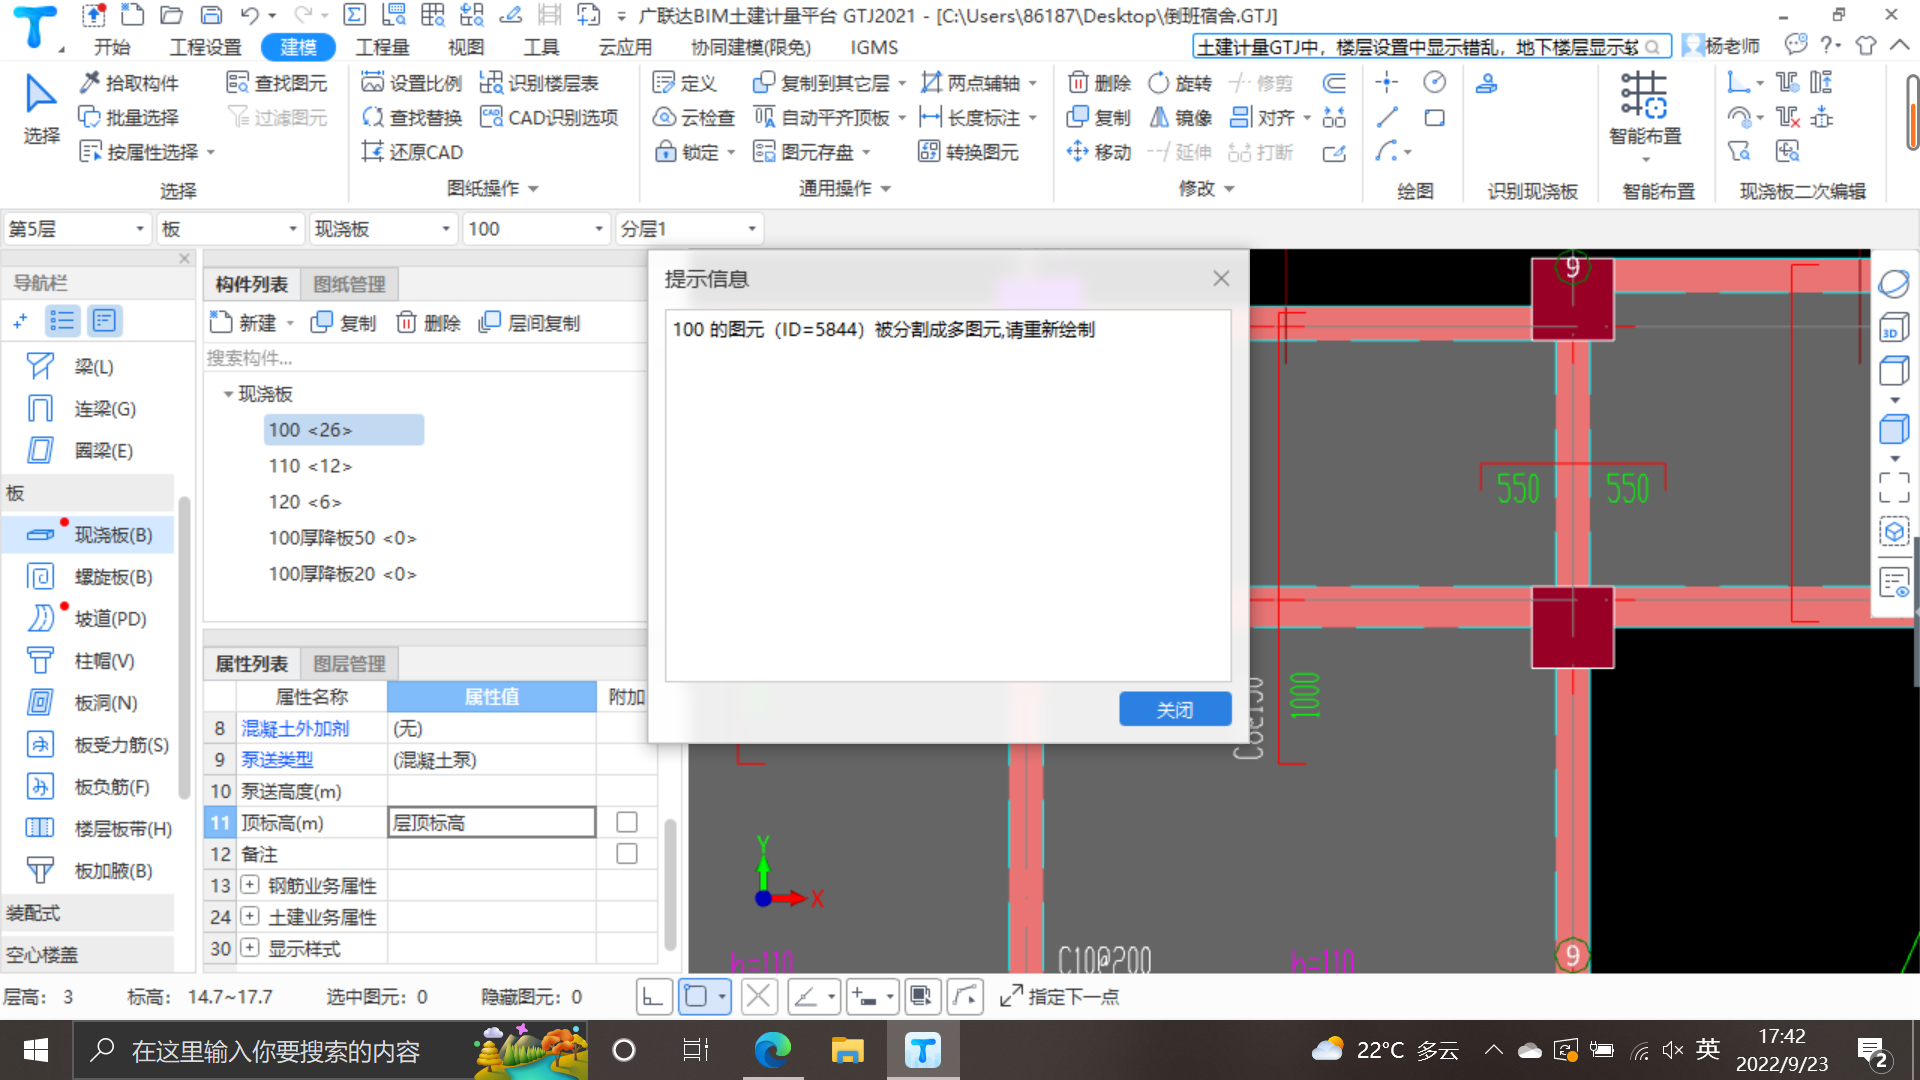This screenshot has height=1080, width=1920.
Task: Click 删除 button in component list
Action: pyautogui.click(x=428, y=323)
